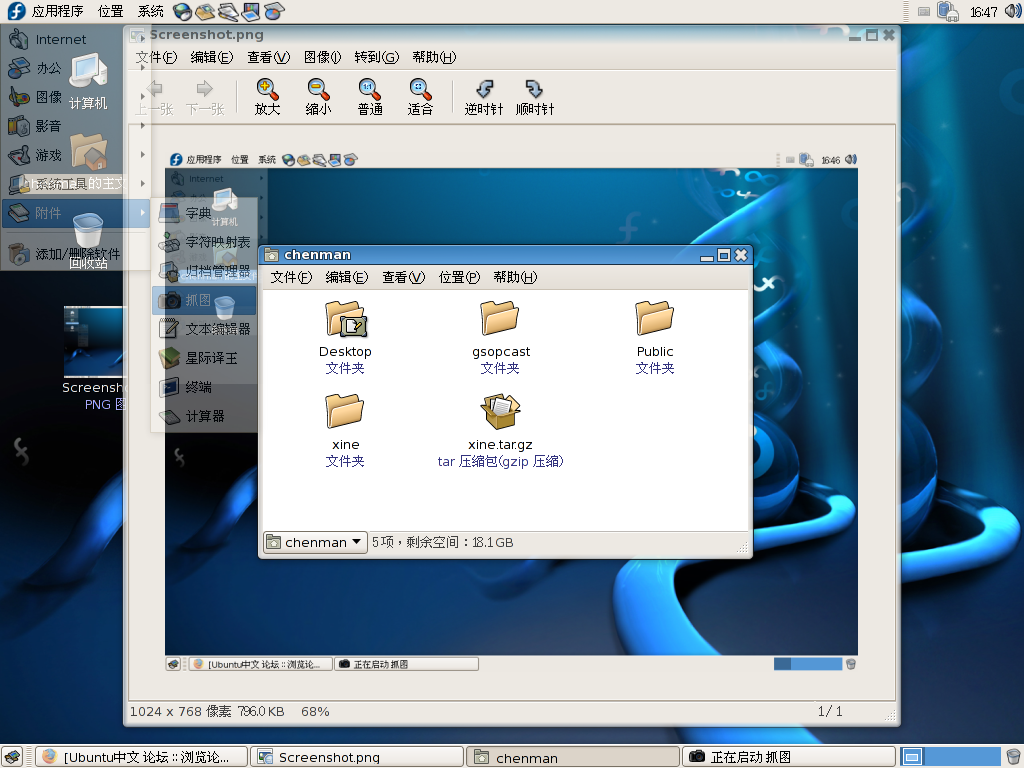Click the workspace switcher in bottom panel
1024x768 pixels.
(x=950, y=757)
